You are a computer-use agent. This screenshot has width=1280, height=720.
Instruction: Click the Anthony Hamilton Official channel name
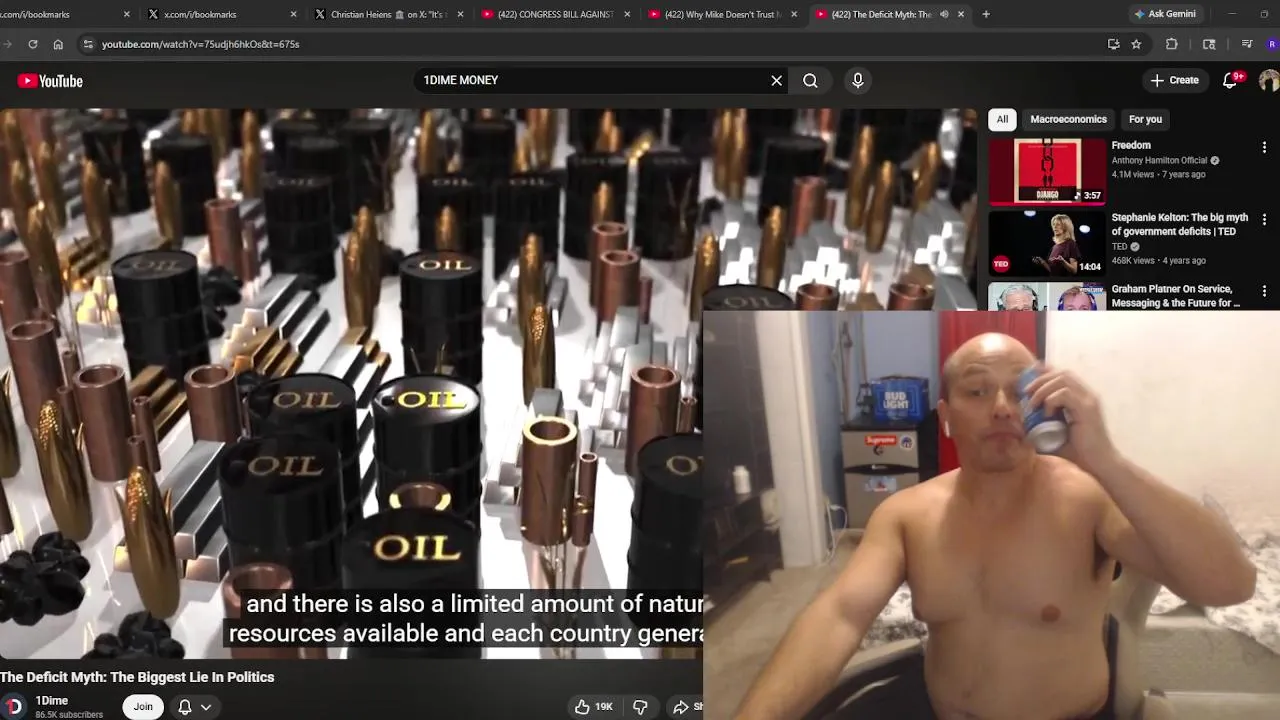coord(1159,160)
